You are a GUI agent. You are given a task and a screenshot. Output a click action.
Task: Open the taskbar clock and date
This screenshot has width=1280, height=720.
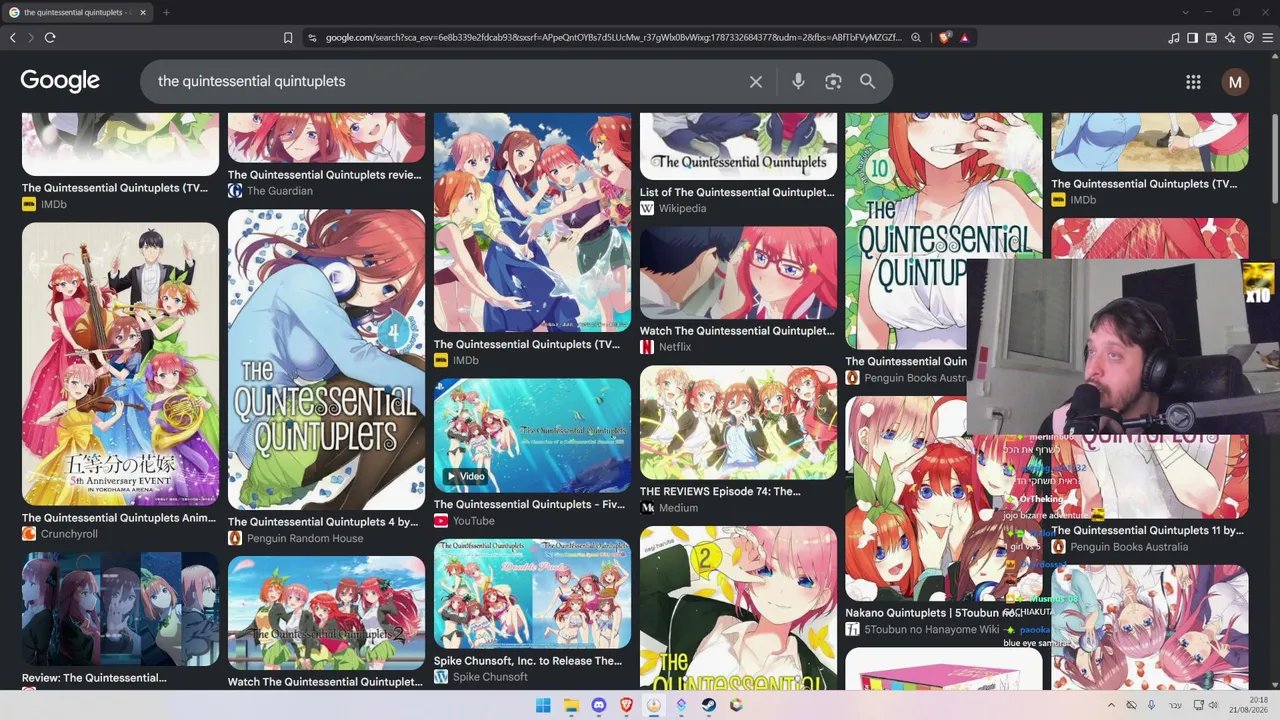[1248, 705]
